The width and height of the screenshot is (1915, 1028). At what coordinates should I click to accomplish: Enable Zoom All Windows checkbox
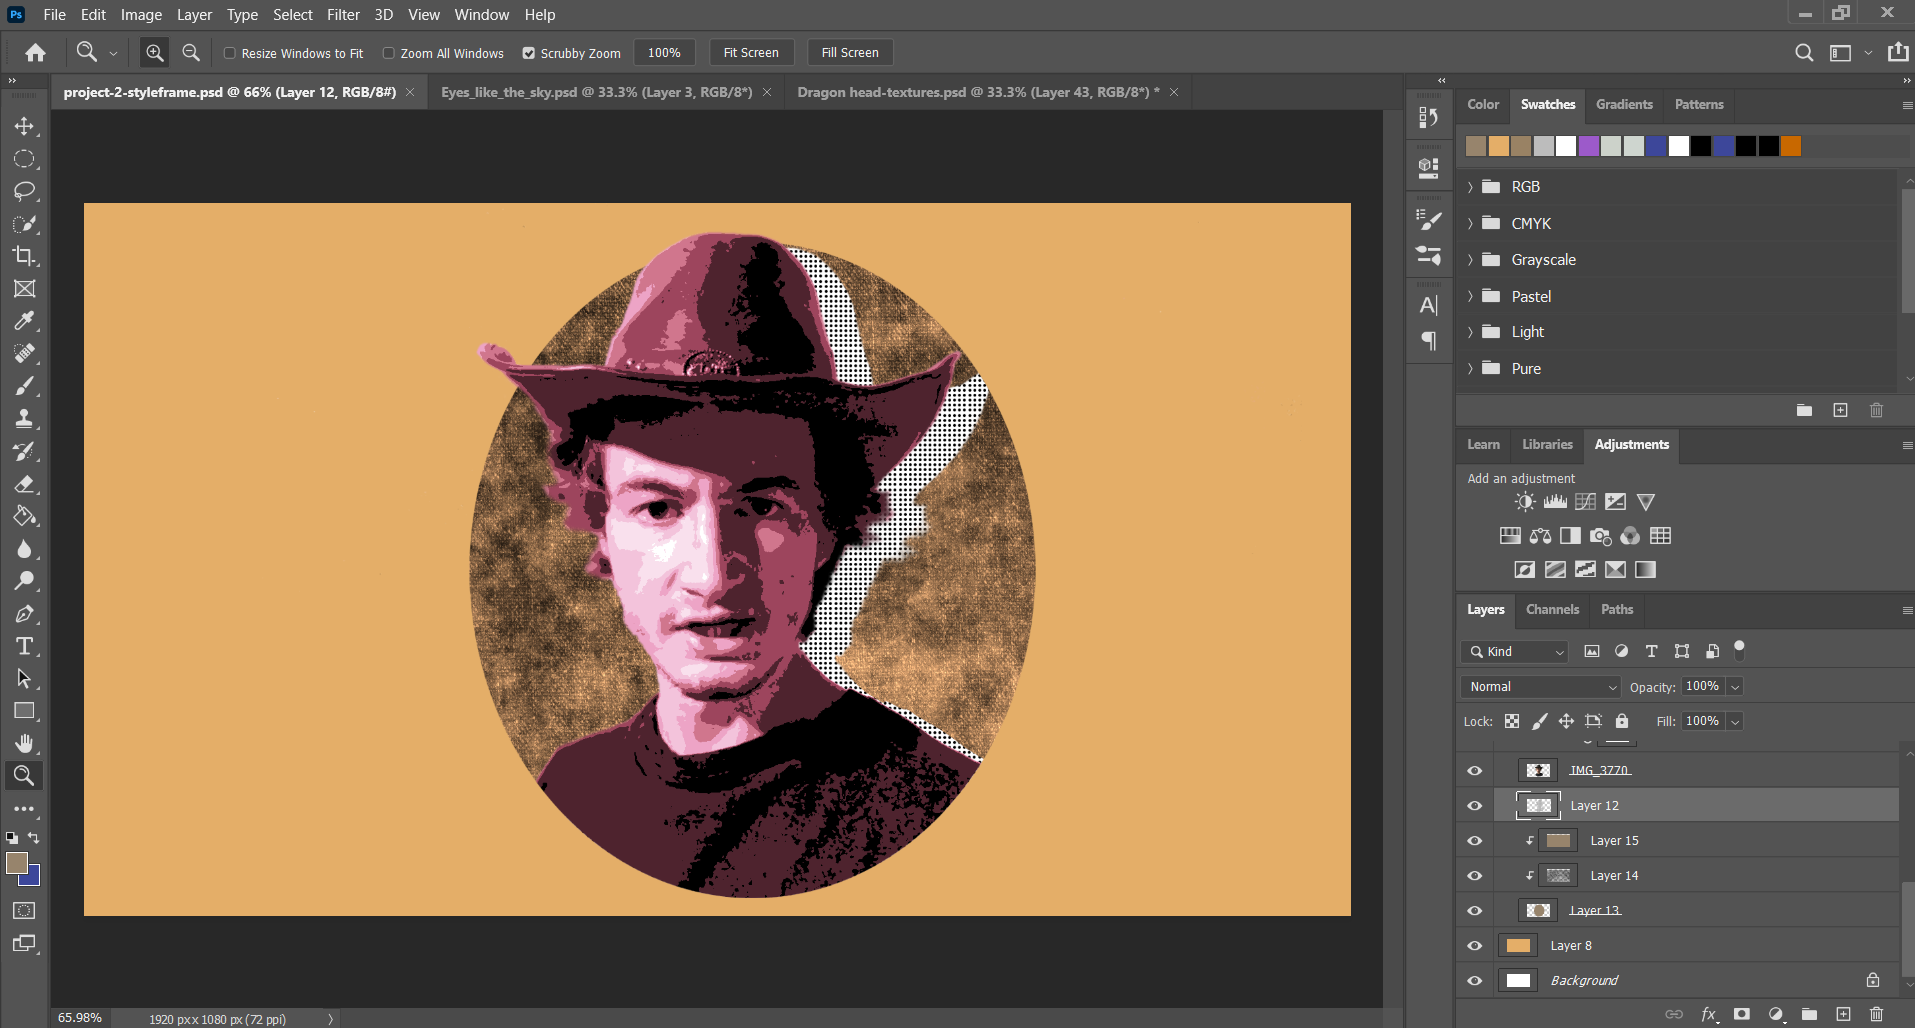point(389,53)
